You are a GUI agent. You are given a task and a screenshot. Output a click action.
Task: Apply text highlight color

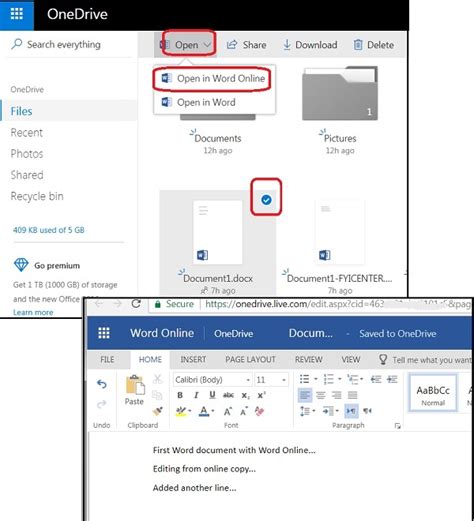tap(181, 411)
